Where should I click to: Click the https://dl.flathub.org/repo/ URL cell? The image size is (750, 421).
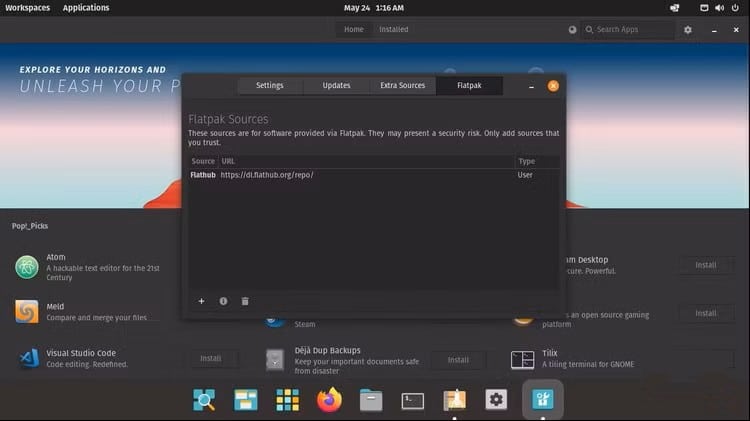coord(267,175)
